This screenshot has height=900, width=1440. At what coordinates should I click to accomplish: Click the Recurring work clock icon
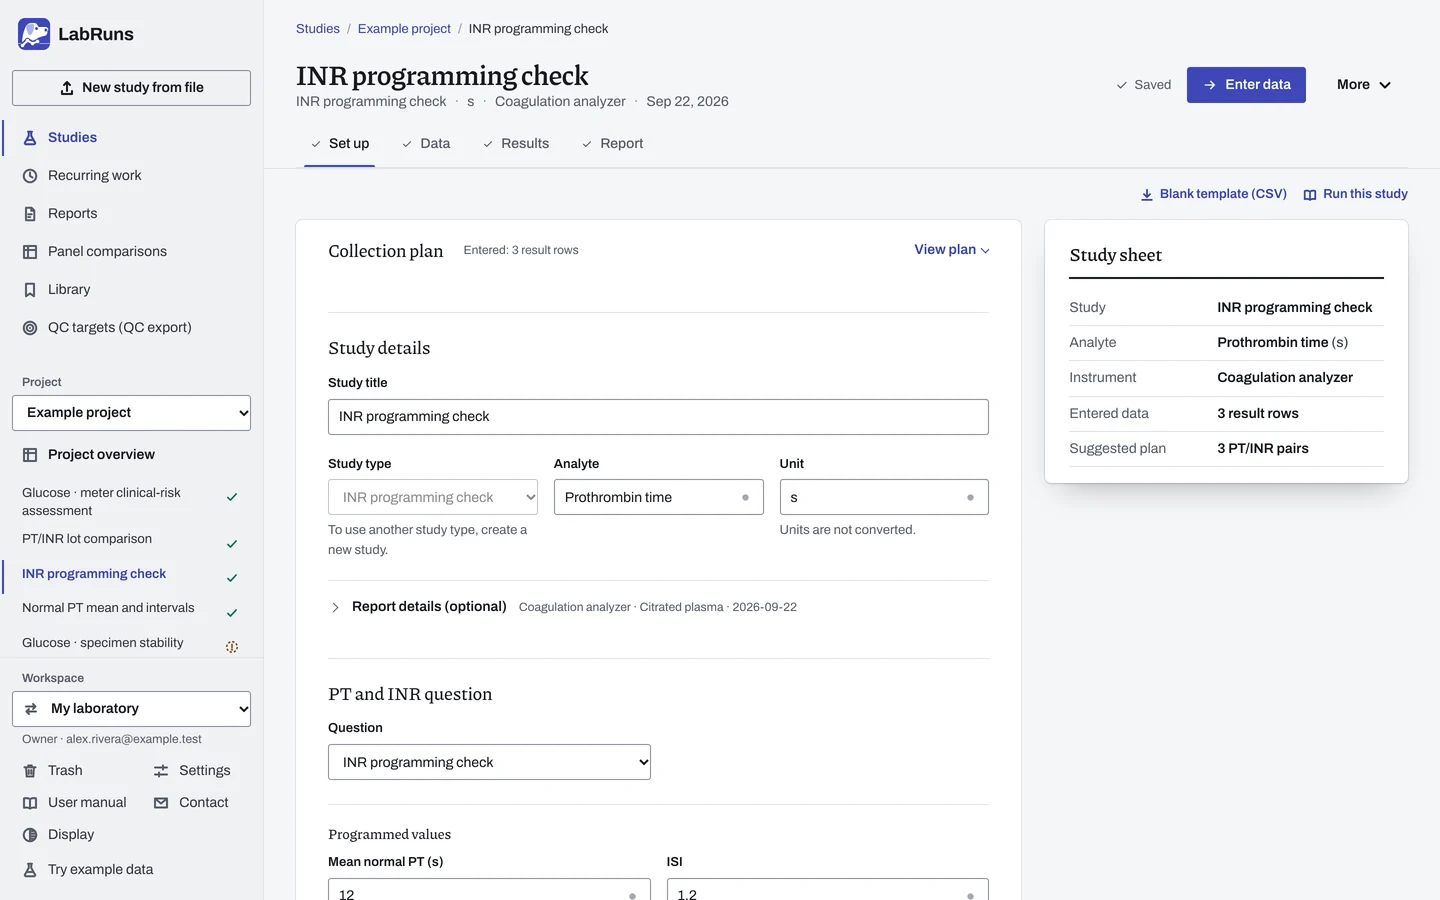point(30,176)
